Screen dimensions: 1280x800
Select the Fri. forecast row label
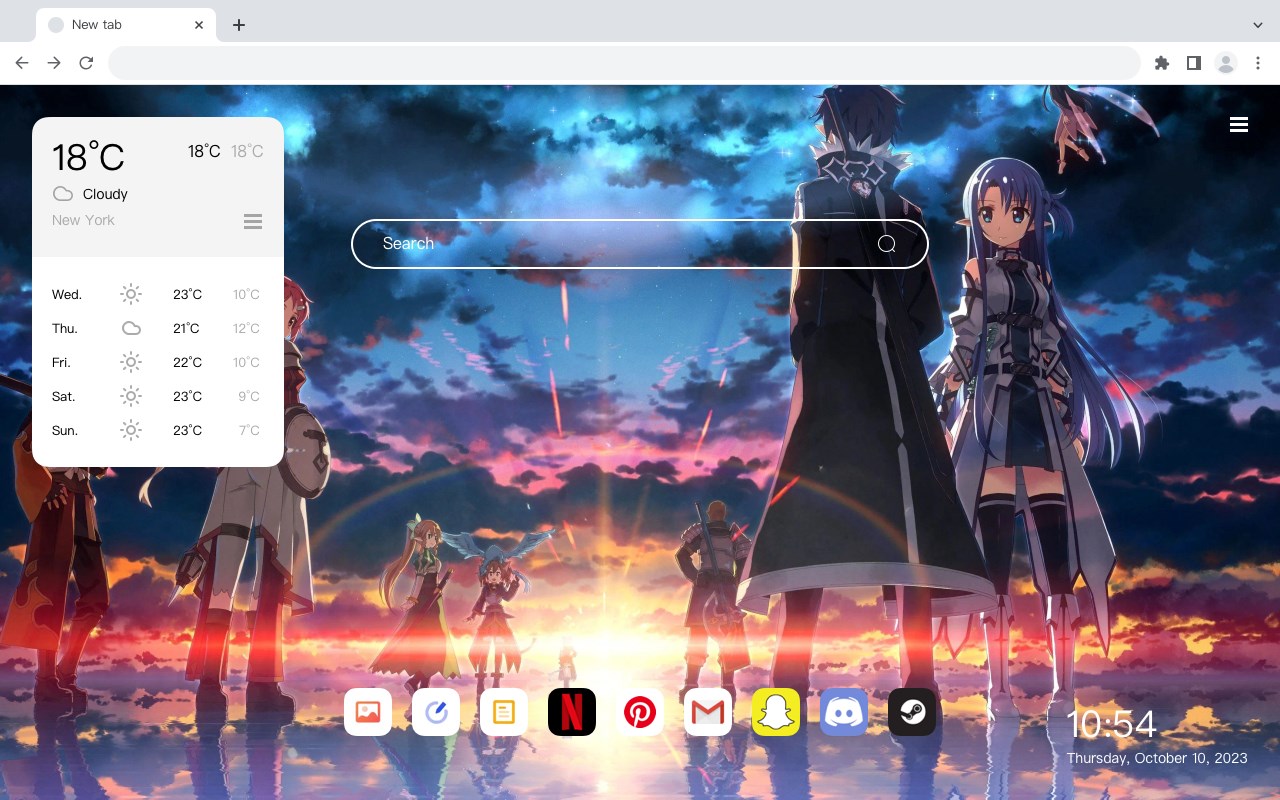click(61, 363)
